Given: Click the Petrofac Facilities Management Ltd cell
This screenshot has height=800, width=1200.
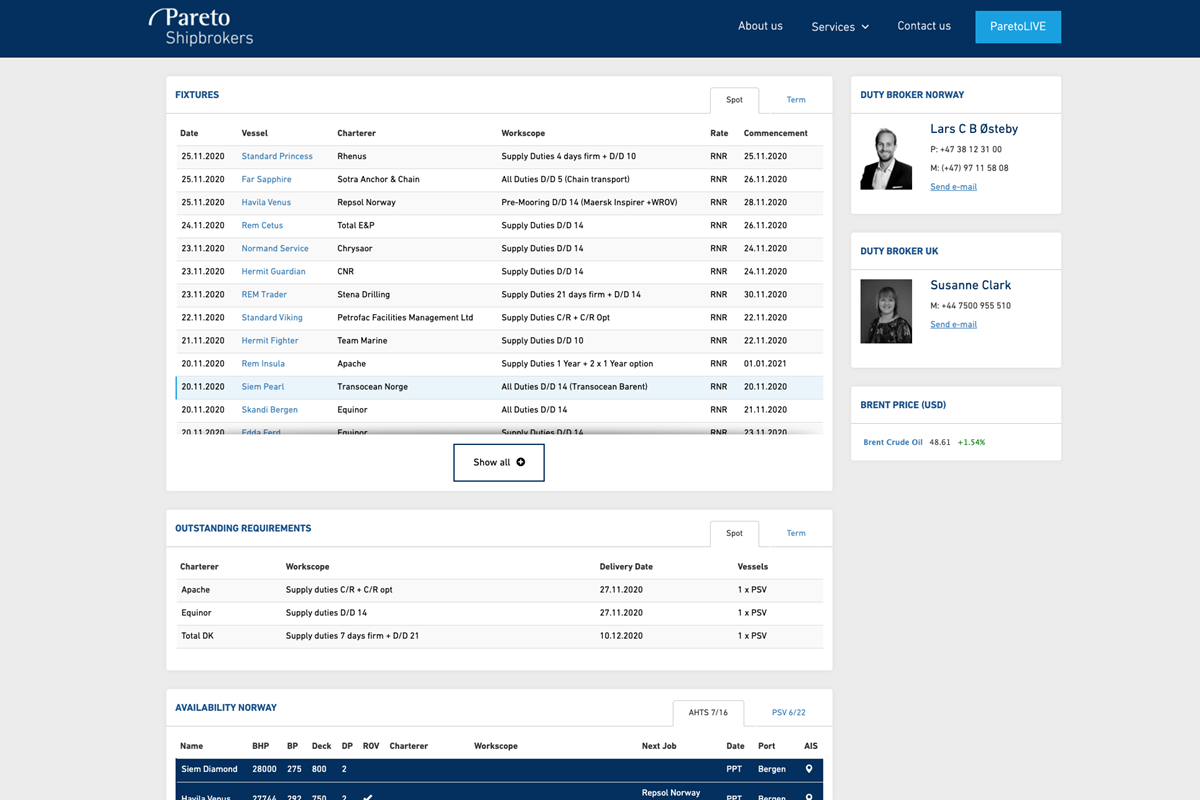Looking at the screenshot, I should pos(405,317).
